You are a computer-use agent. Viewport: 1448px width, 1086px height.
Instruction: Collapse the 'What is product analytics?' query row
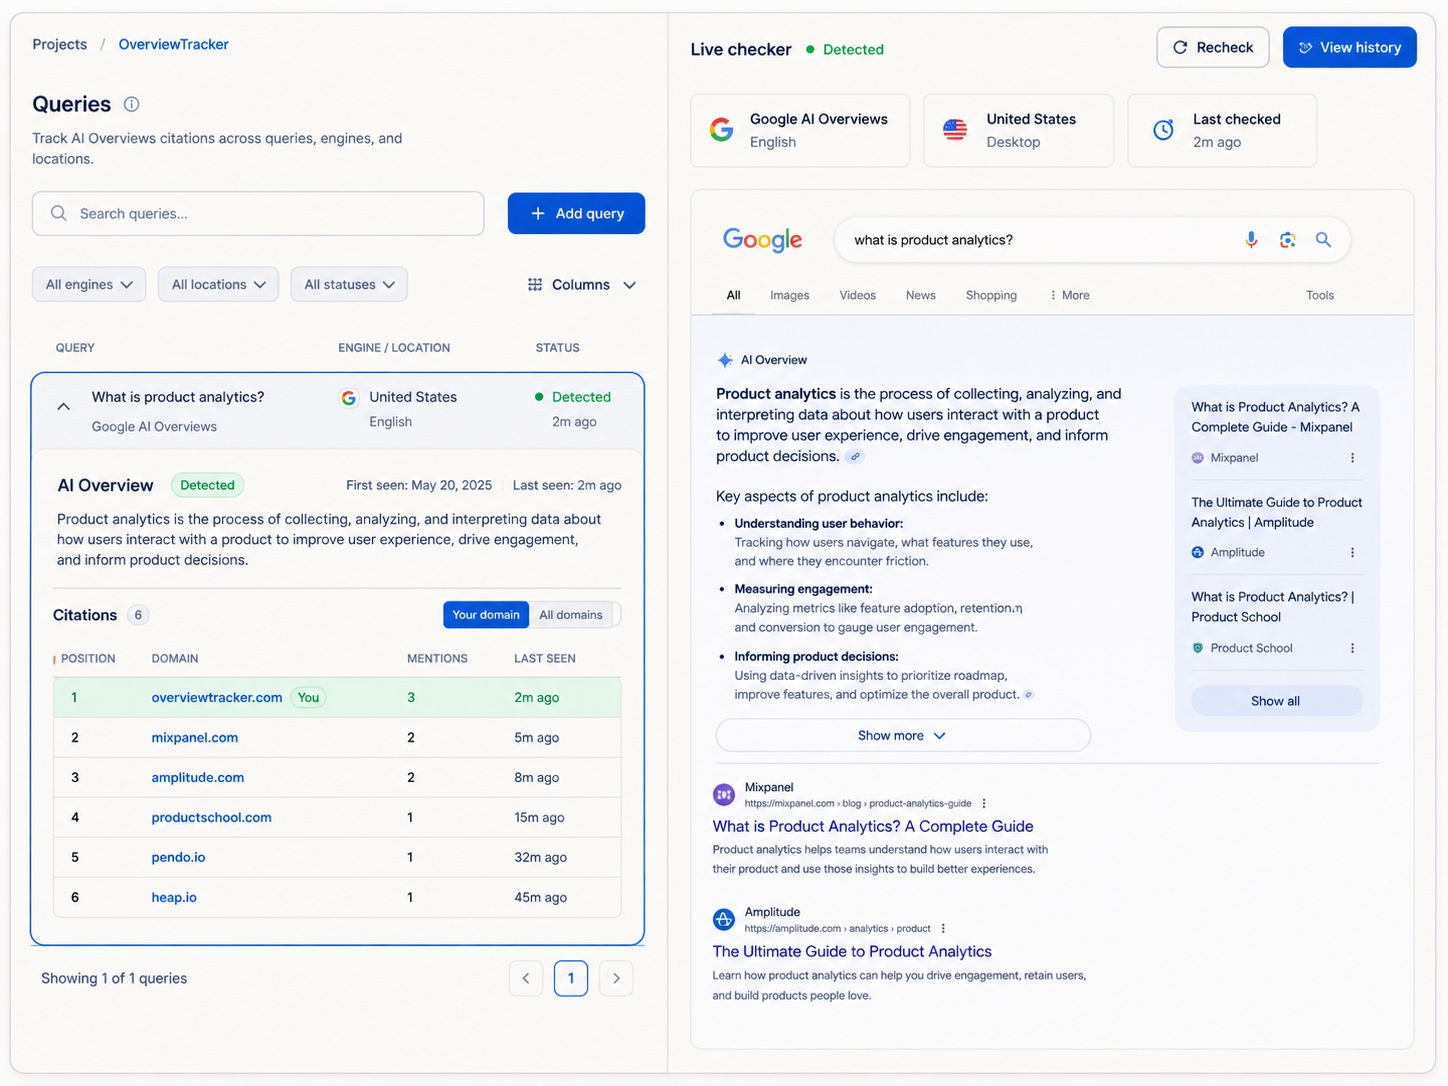pyautogui.click(x=63, y=407)
